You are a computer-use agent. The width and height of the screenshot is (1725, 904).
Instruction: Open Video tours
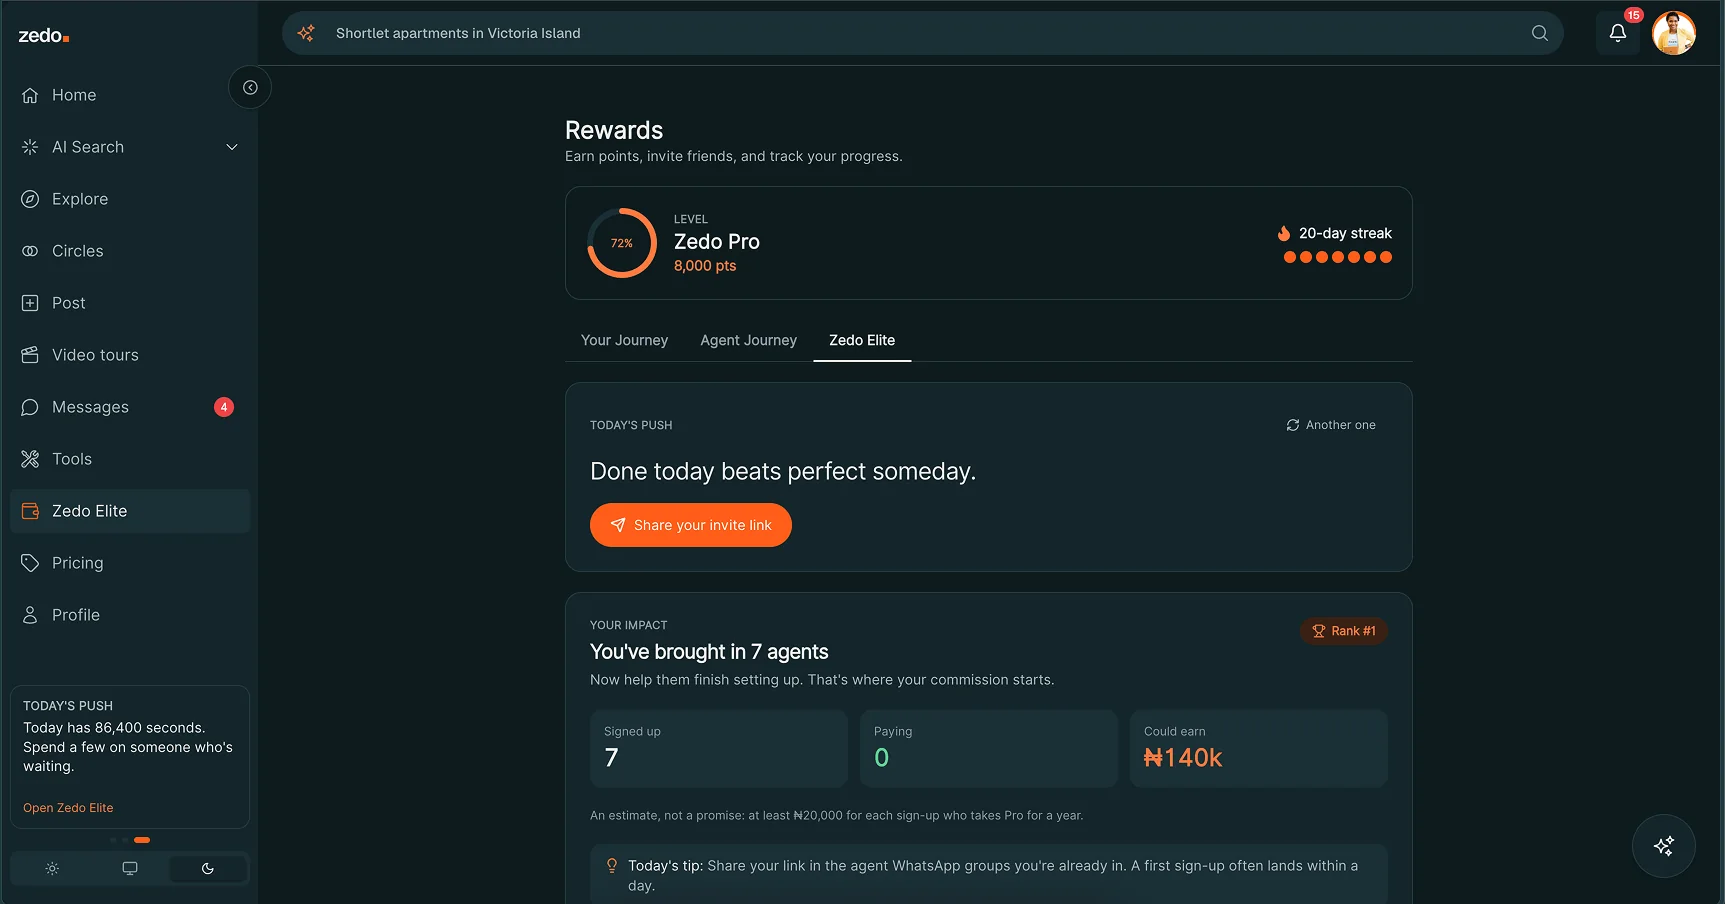tap(130, 355)
